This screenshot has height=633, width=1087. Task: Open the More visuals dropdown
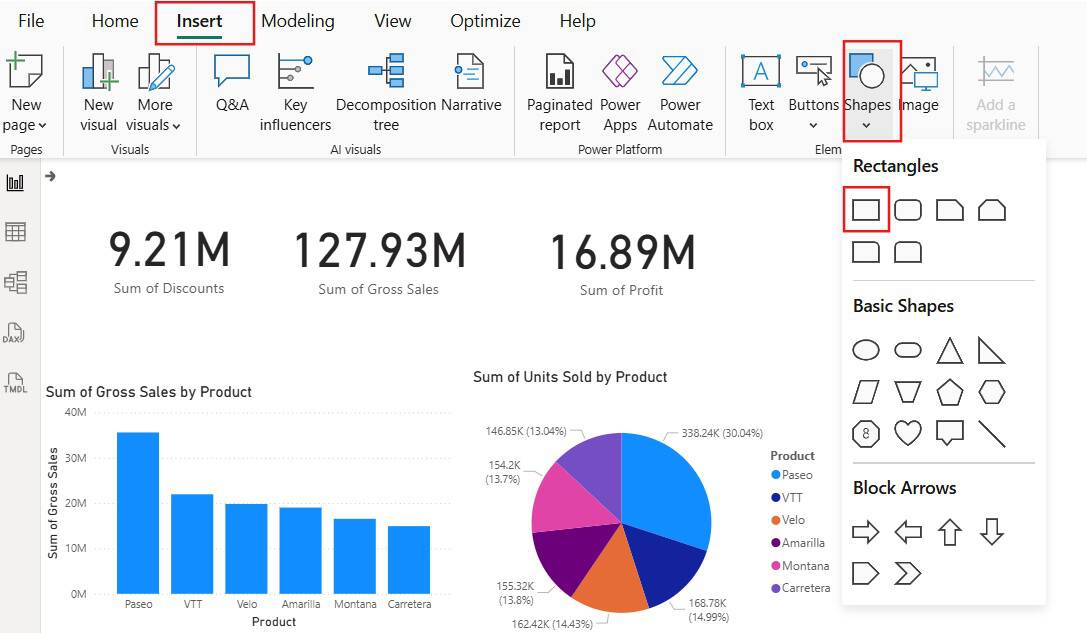coord(155,125)
